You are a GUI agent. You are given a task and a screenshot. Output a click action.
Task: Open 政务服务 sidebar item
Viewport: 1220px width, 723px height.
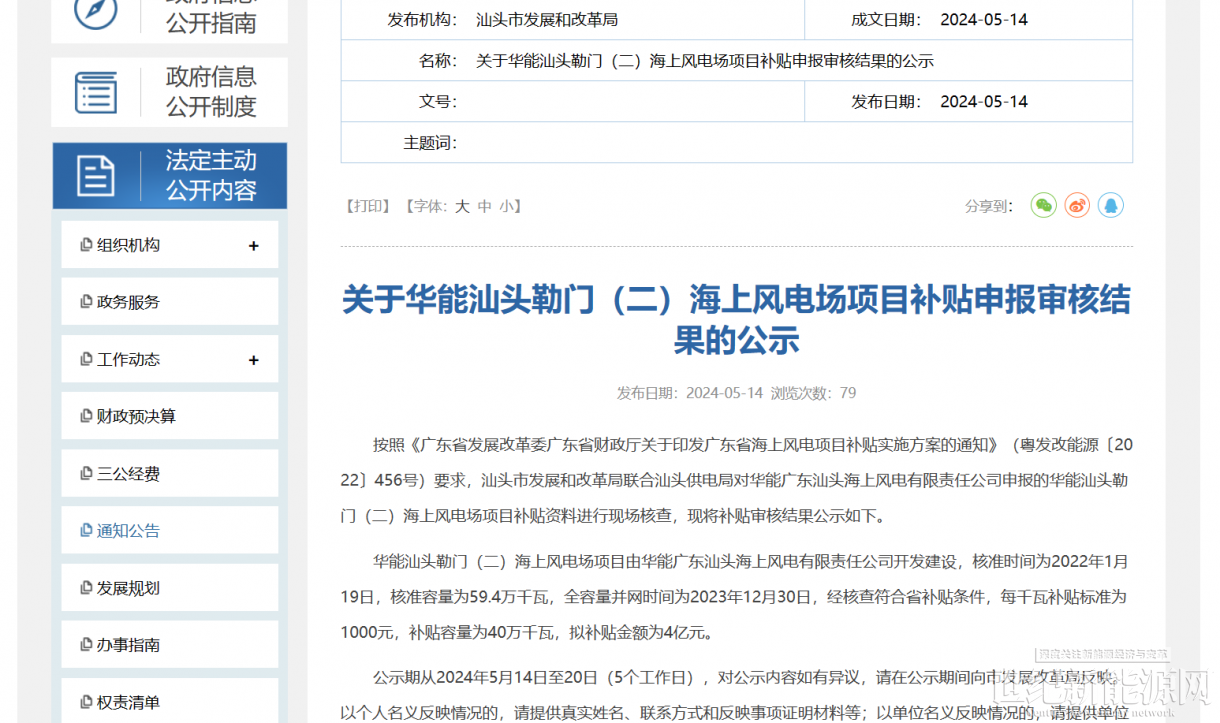170,302
